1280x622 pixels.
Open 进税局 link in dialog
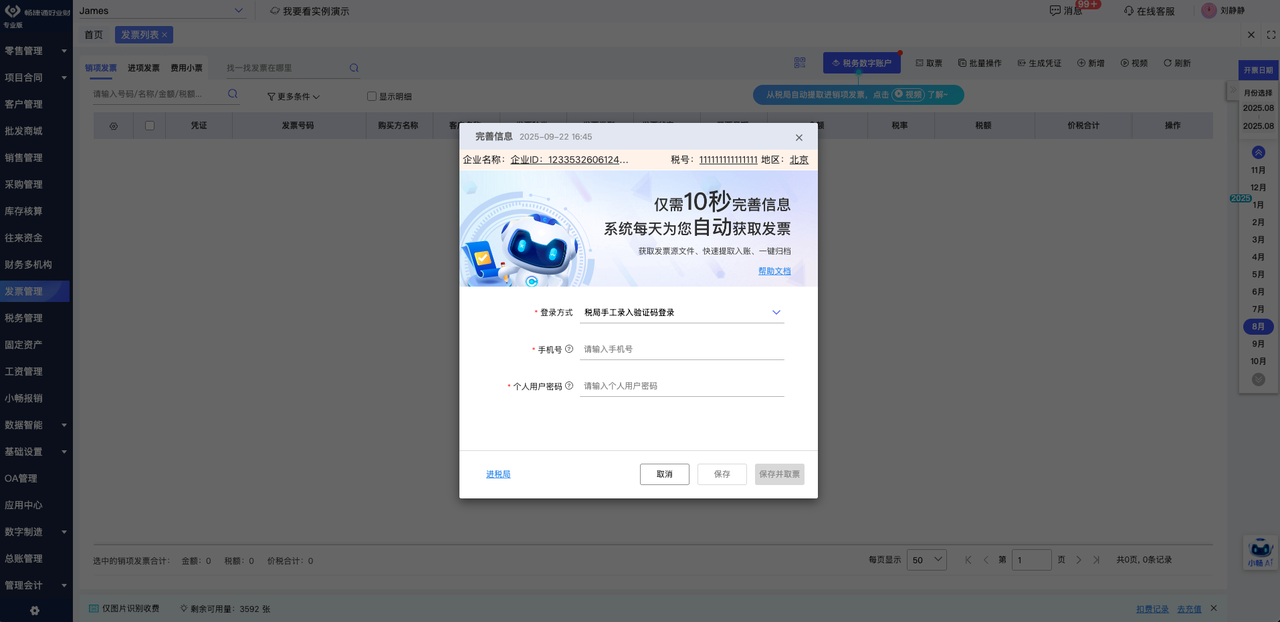(x=498, y=474)
